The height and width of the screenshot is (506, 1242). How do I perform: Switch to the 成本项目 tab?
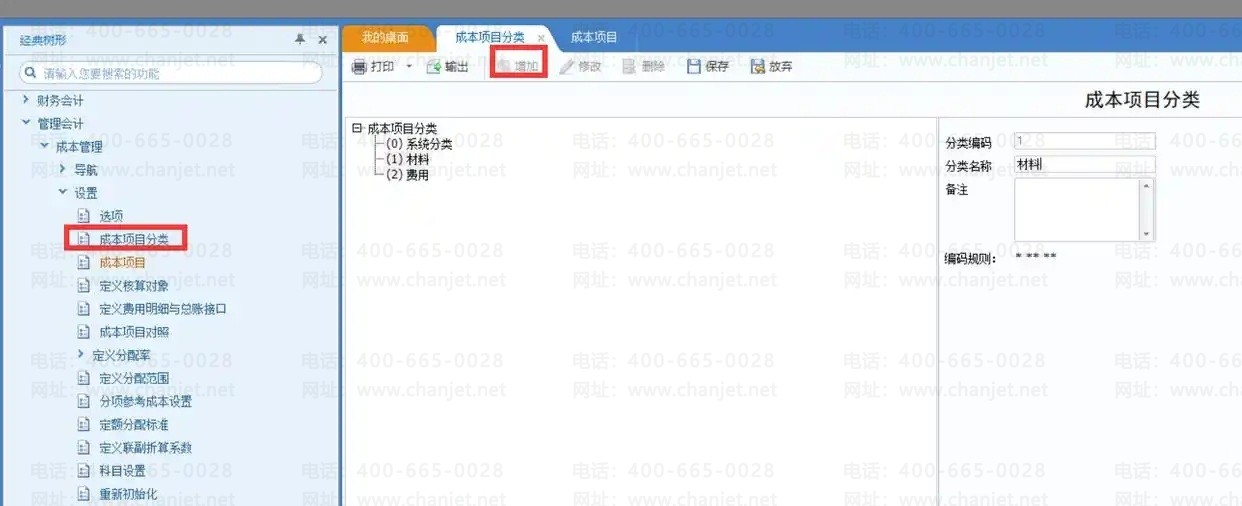594,37
